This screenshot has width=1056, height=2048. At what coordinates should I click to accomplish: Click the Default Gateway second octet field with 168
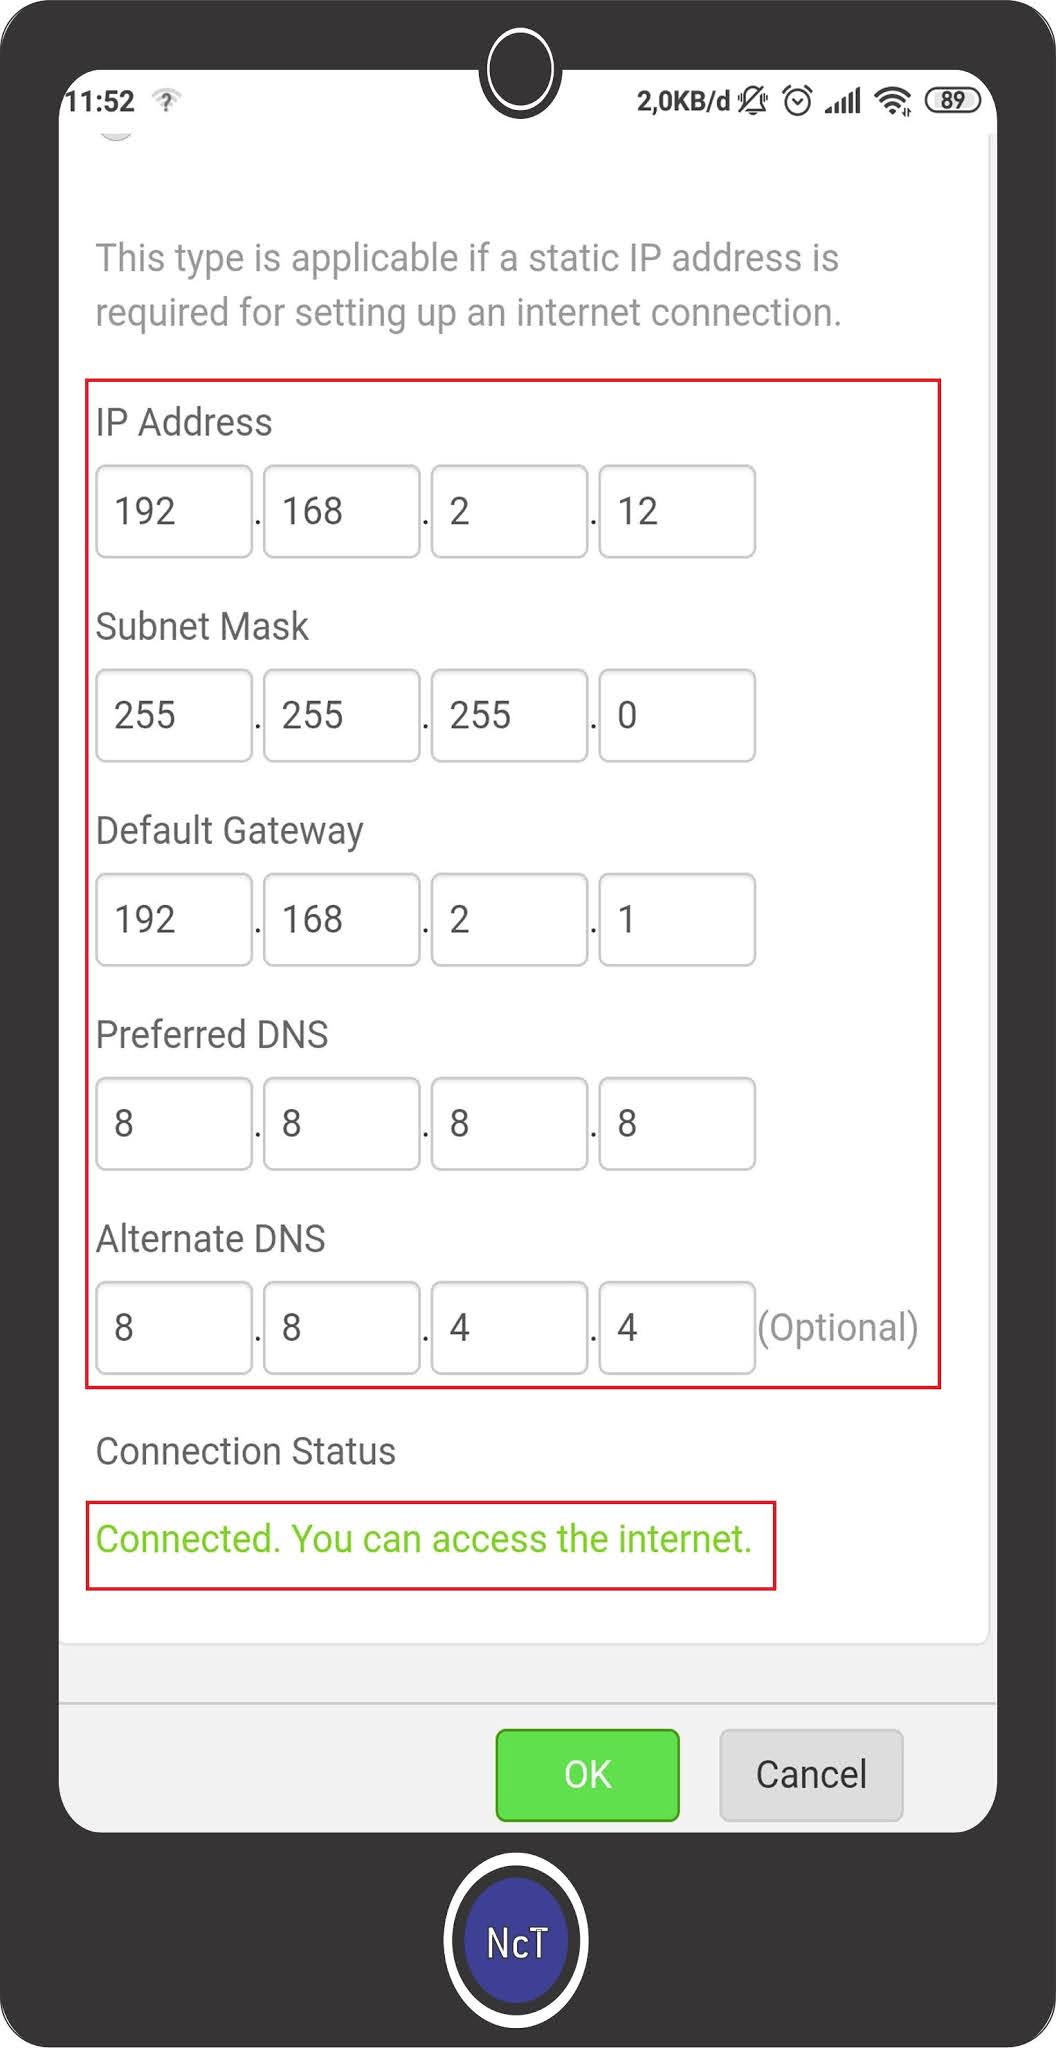pos(341,919)
